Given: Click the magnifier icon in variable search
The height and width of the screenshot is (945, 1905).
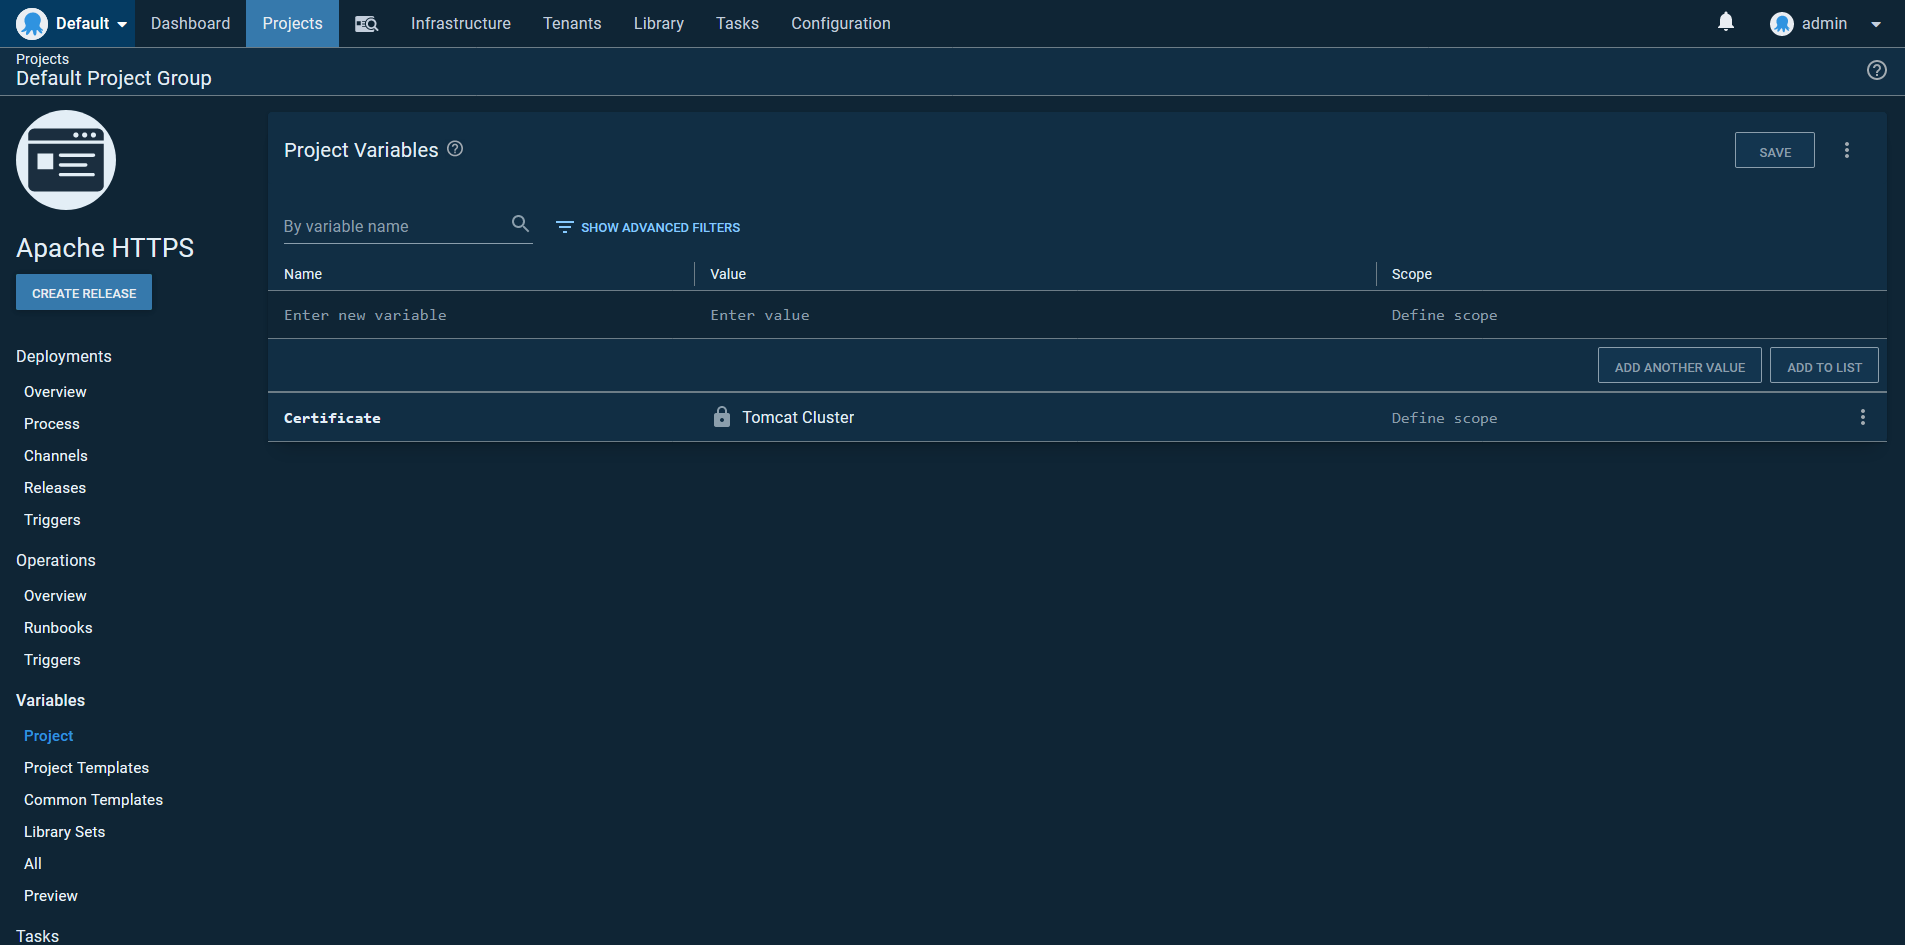Looking at the screenshot, I should coord(520,224).
